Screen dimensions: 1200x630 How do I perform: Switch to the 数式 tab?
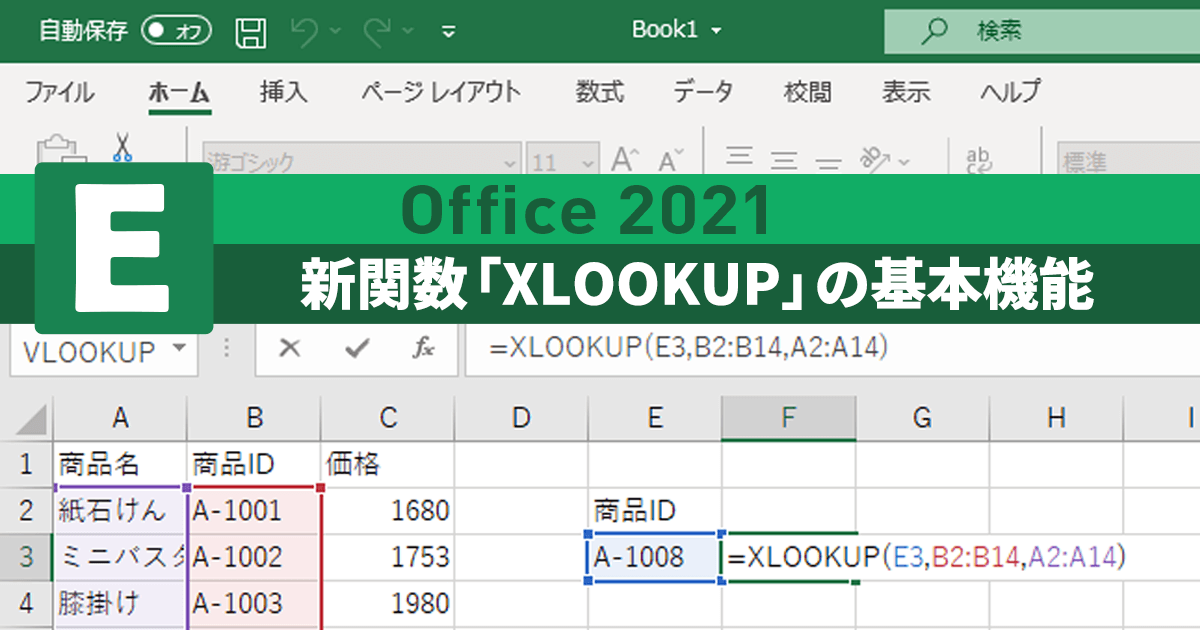(x=600, y=92)
